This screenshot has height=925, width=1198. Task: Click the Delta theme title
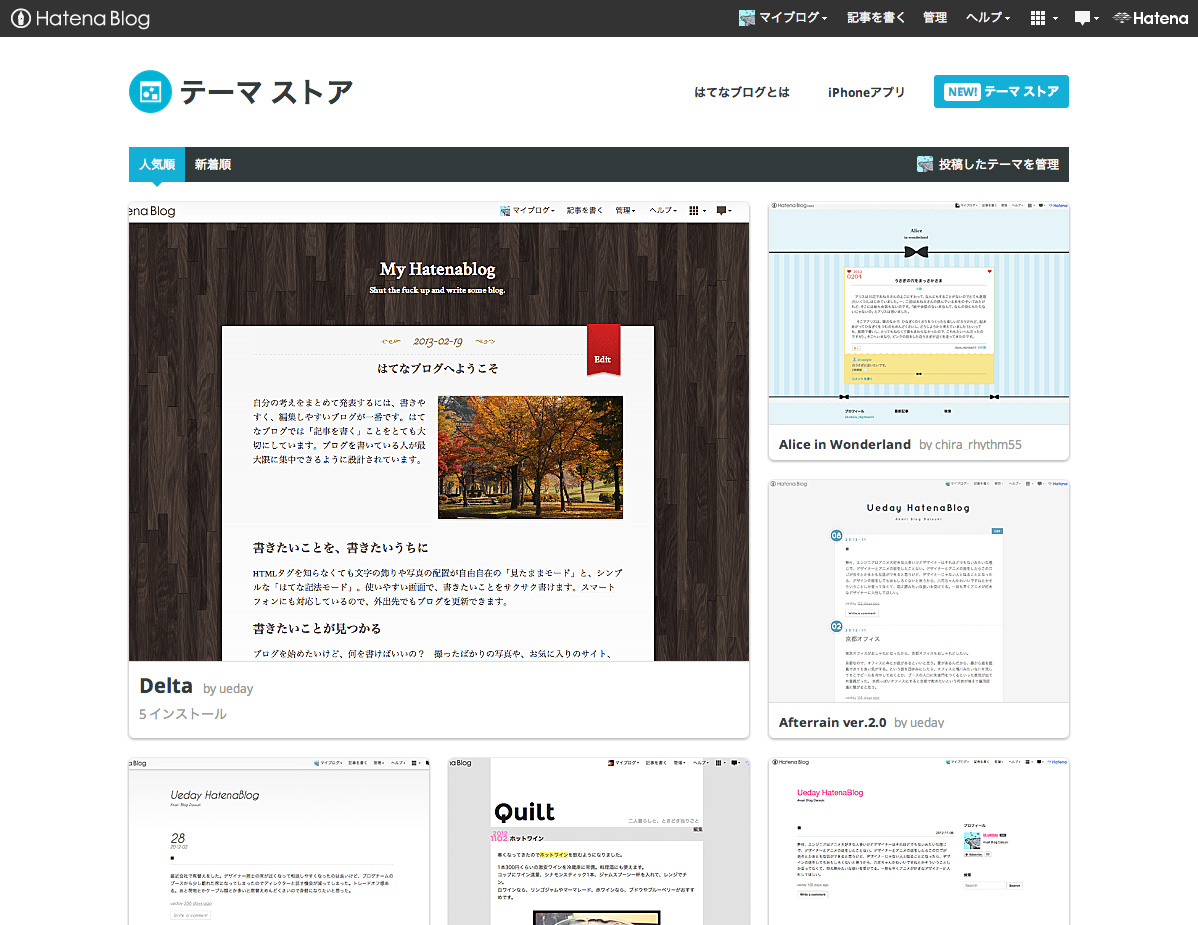click(166, 686)
